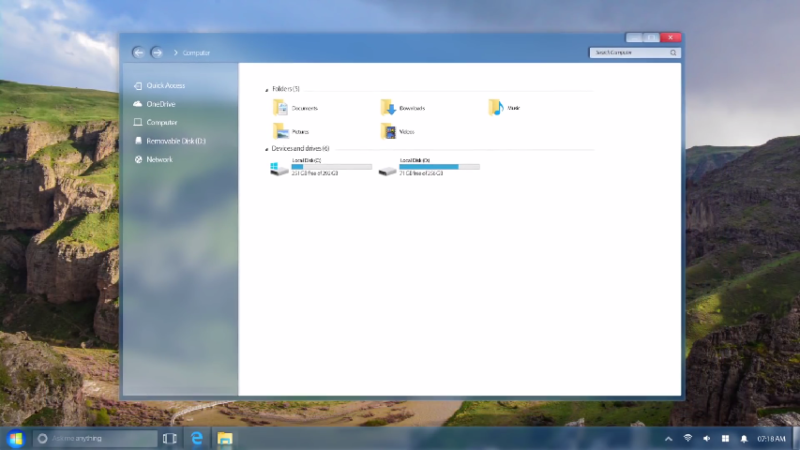
Task: Launch Edge browser from the taskbar
Action: (x=198, y=438)
